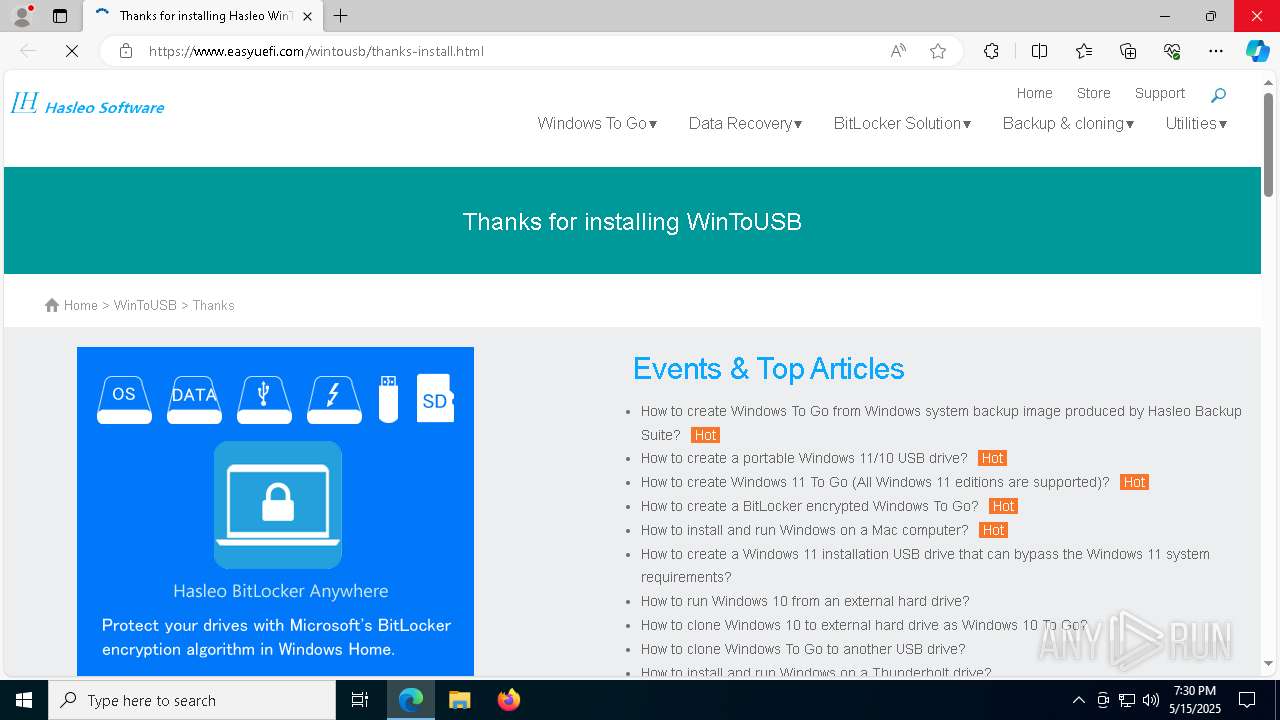
Task: Open Windows 11 bypass system requirements article
Action: click(925, 565)
